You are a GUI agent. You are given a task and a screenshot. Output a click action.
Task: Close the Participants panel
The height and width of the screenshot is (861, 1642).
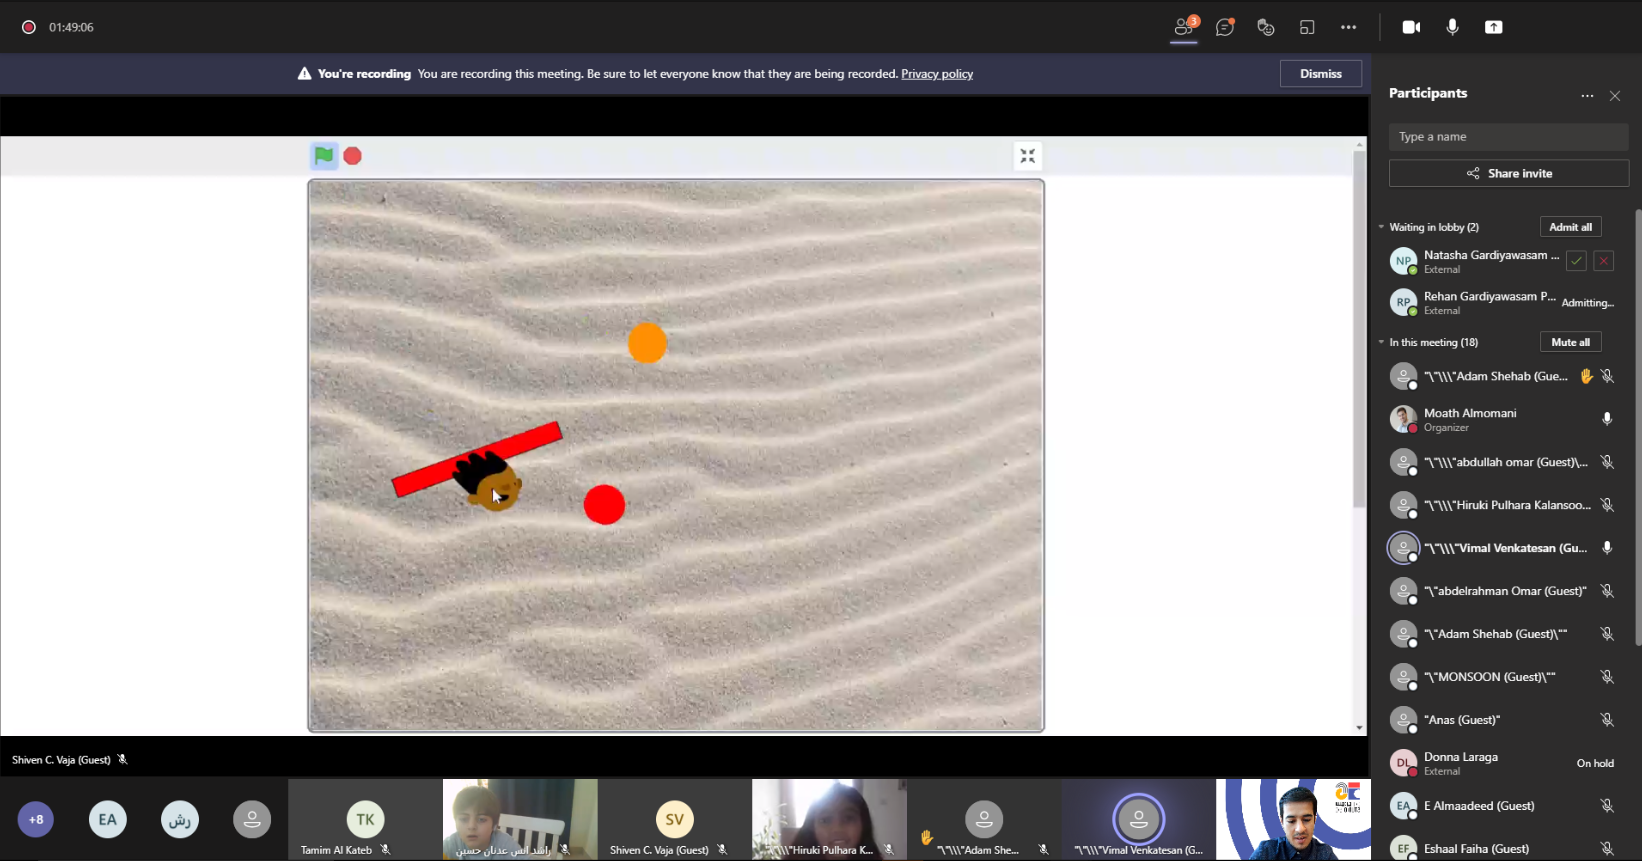point(1615,96)
